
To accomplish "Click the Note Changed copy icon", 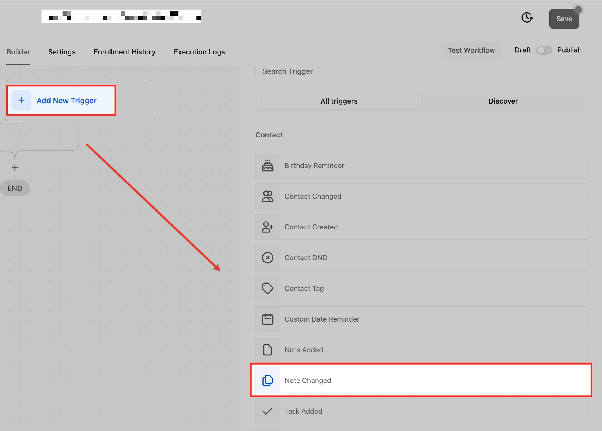I will point(268,380).
